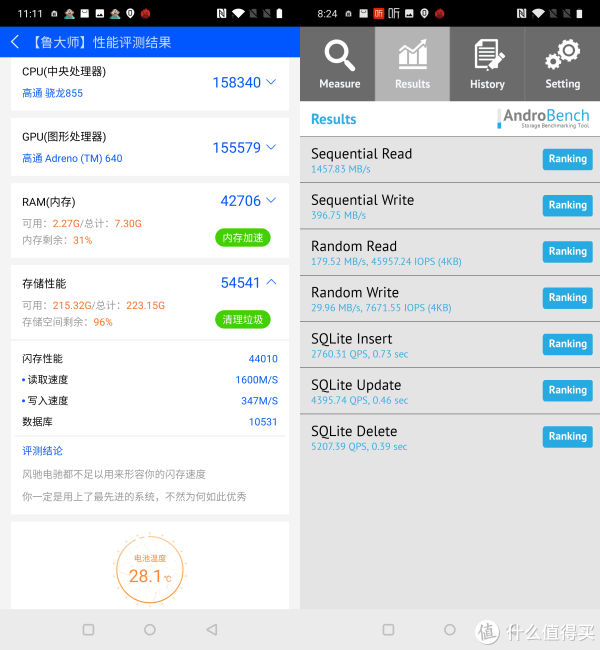Tap Sequential Write value 396.75 MB/s
Viewport: 600px width, 650px height.
[x=338, y=215]
